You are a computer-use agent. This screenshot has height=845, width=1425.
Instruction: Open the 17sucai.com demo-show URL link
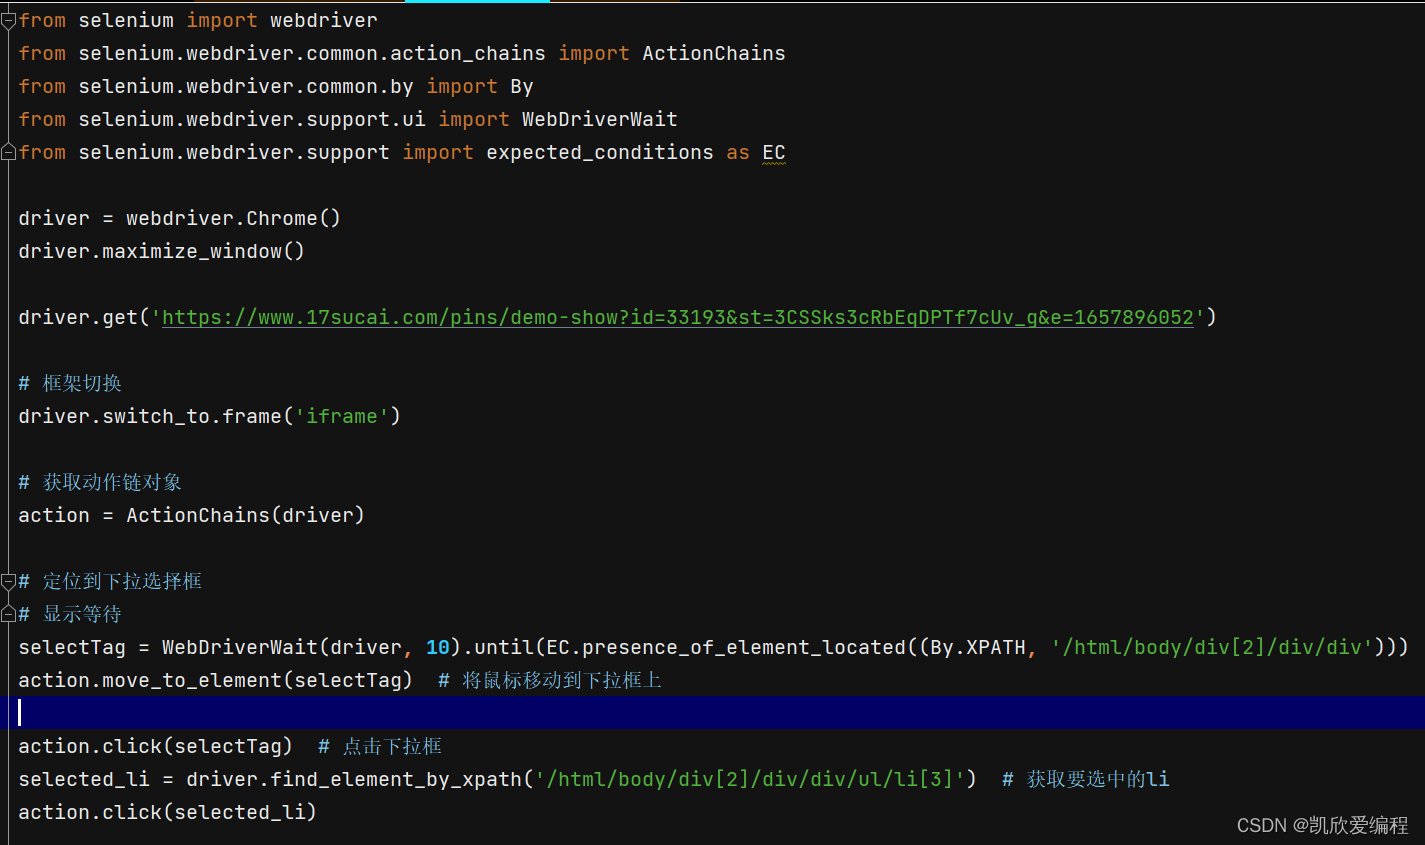click(678, 318)
